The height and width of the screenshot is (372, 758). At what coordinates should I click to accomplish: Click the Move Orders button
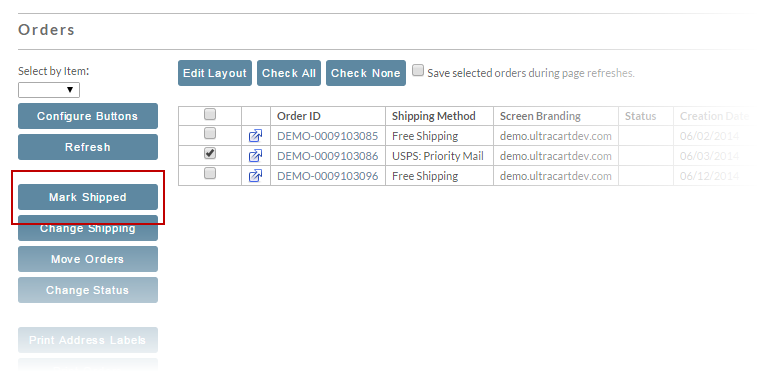88,259
